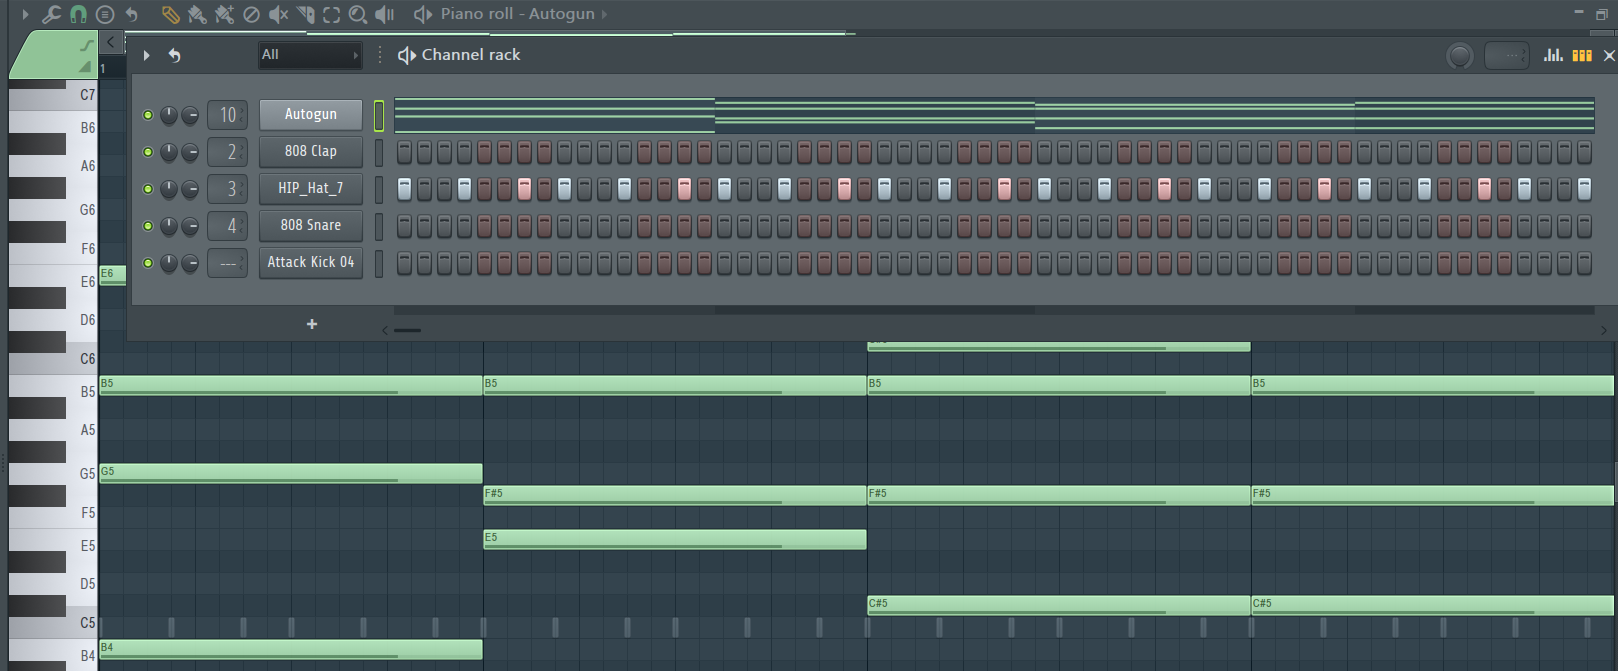This screenshot has width=1618, height=671.
Task: Mute the 808 Clap channel
Action: (148, 152)
